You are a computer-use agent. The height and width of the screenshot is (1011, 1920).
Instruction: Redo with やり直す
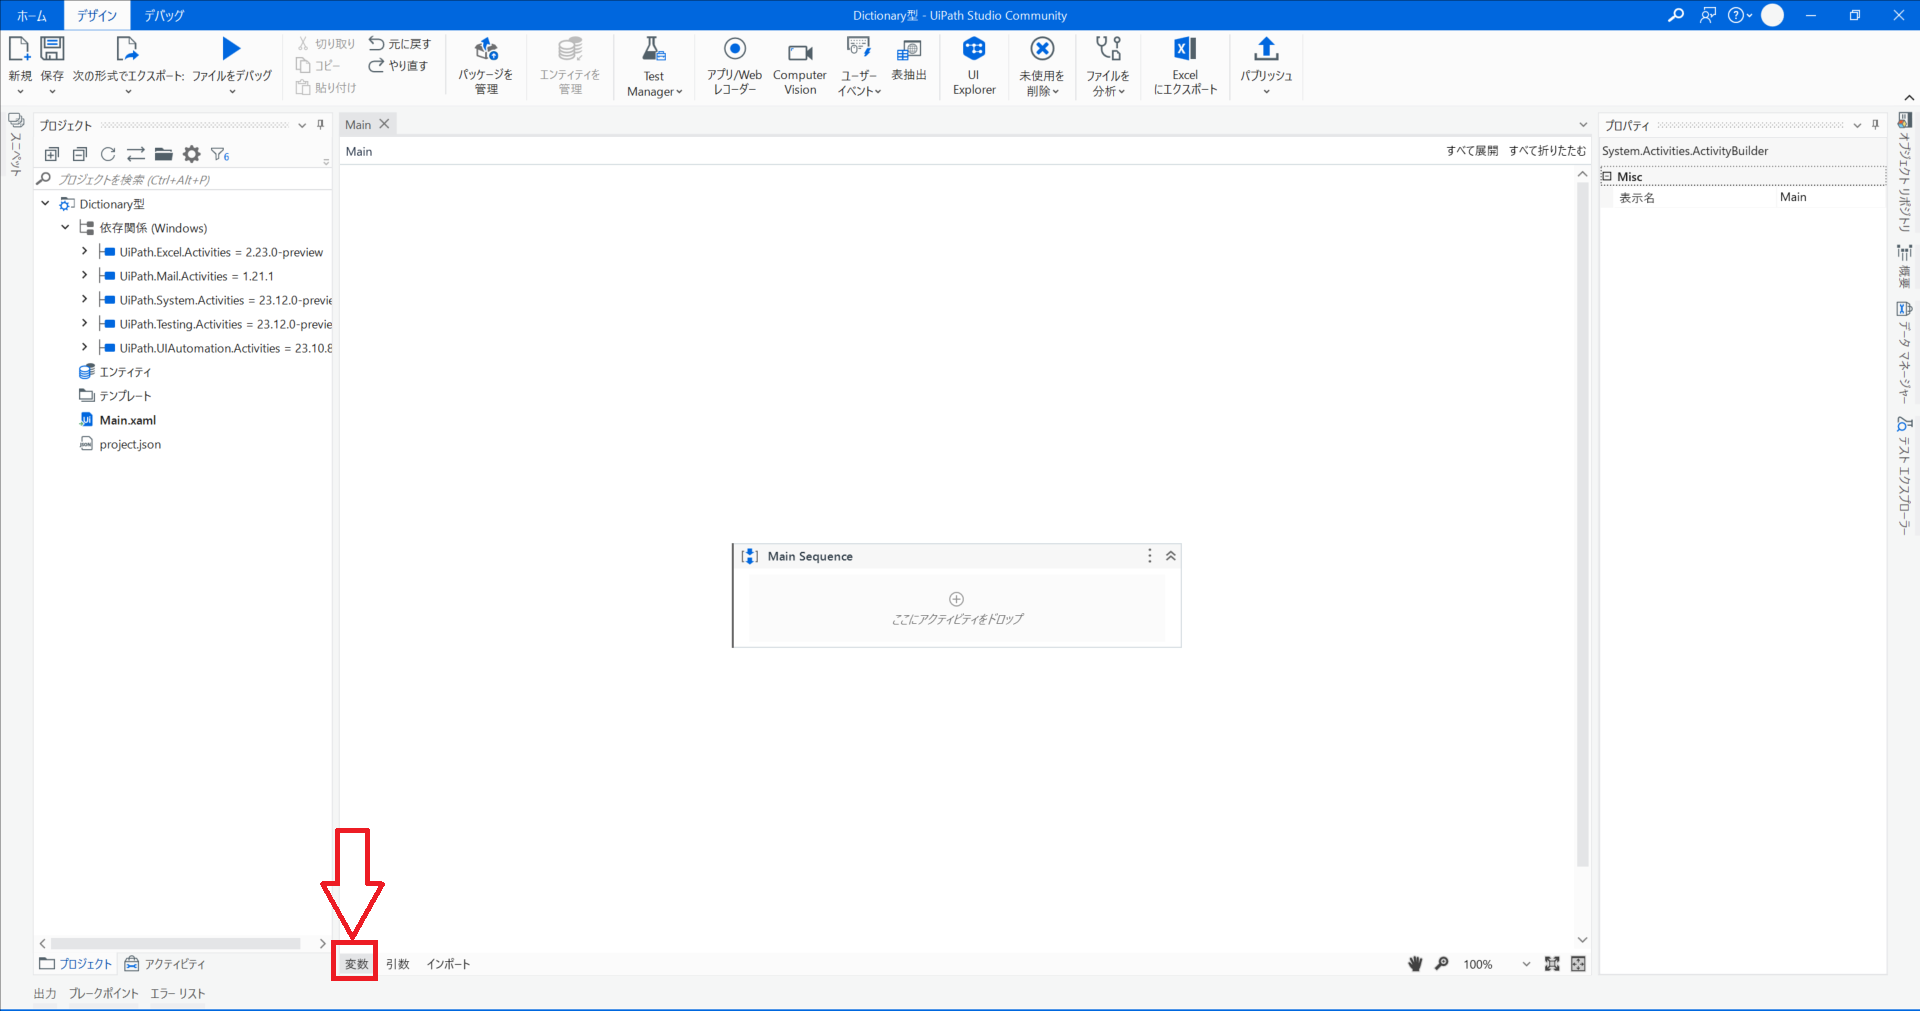pos(398,66)
